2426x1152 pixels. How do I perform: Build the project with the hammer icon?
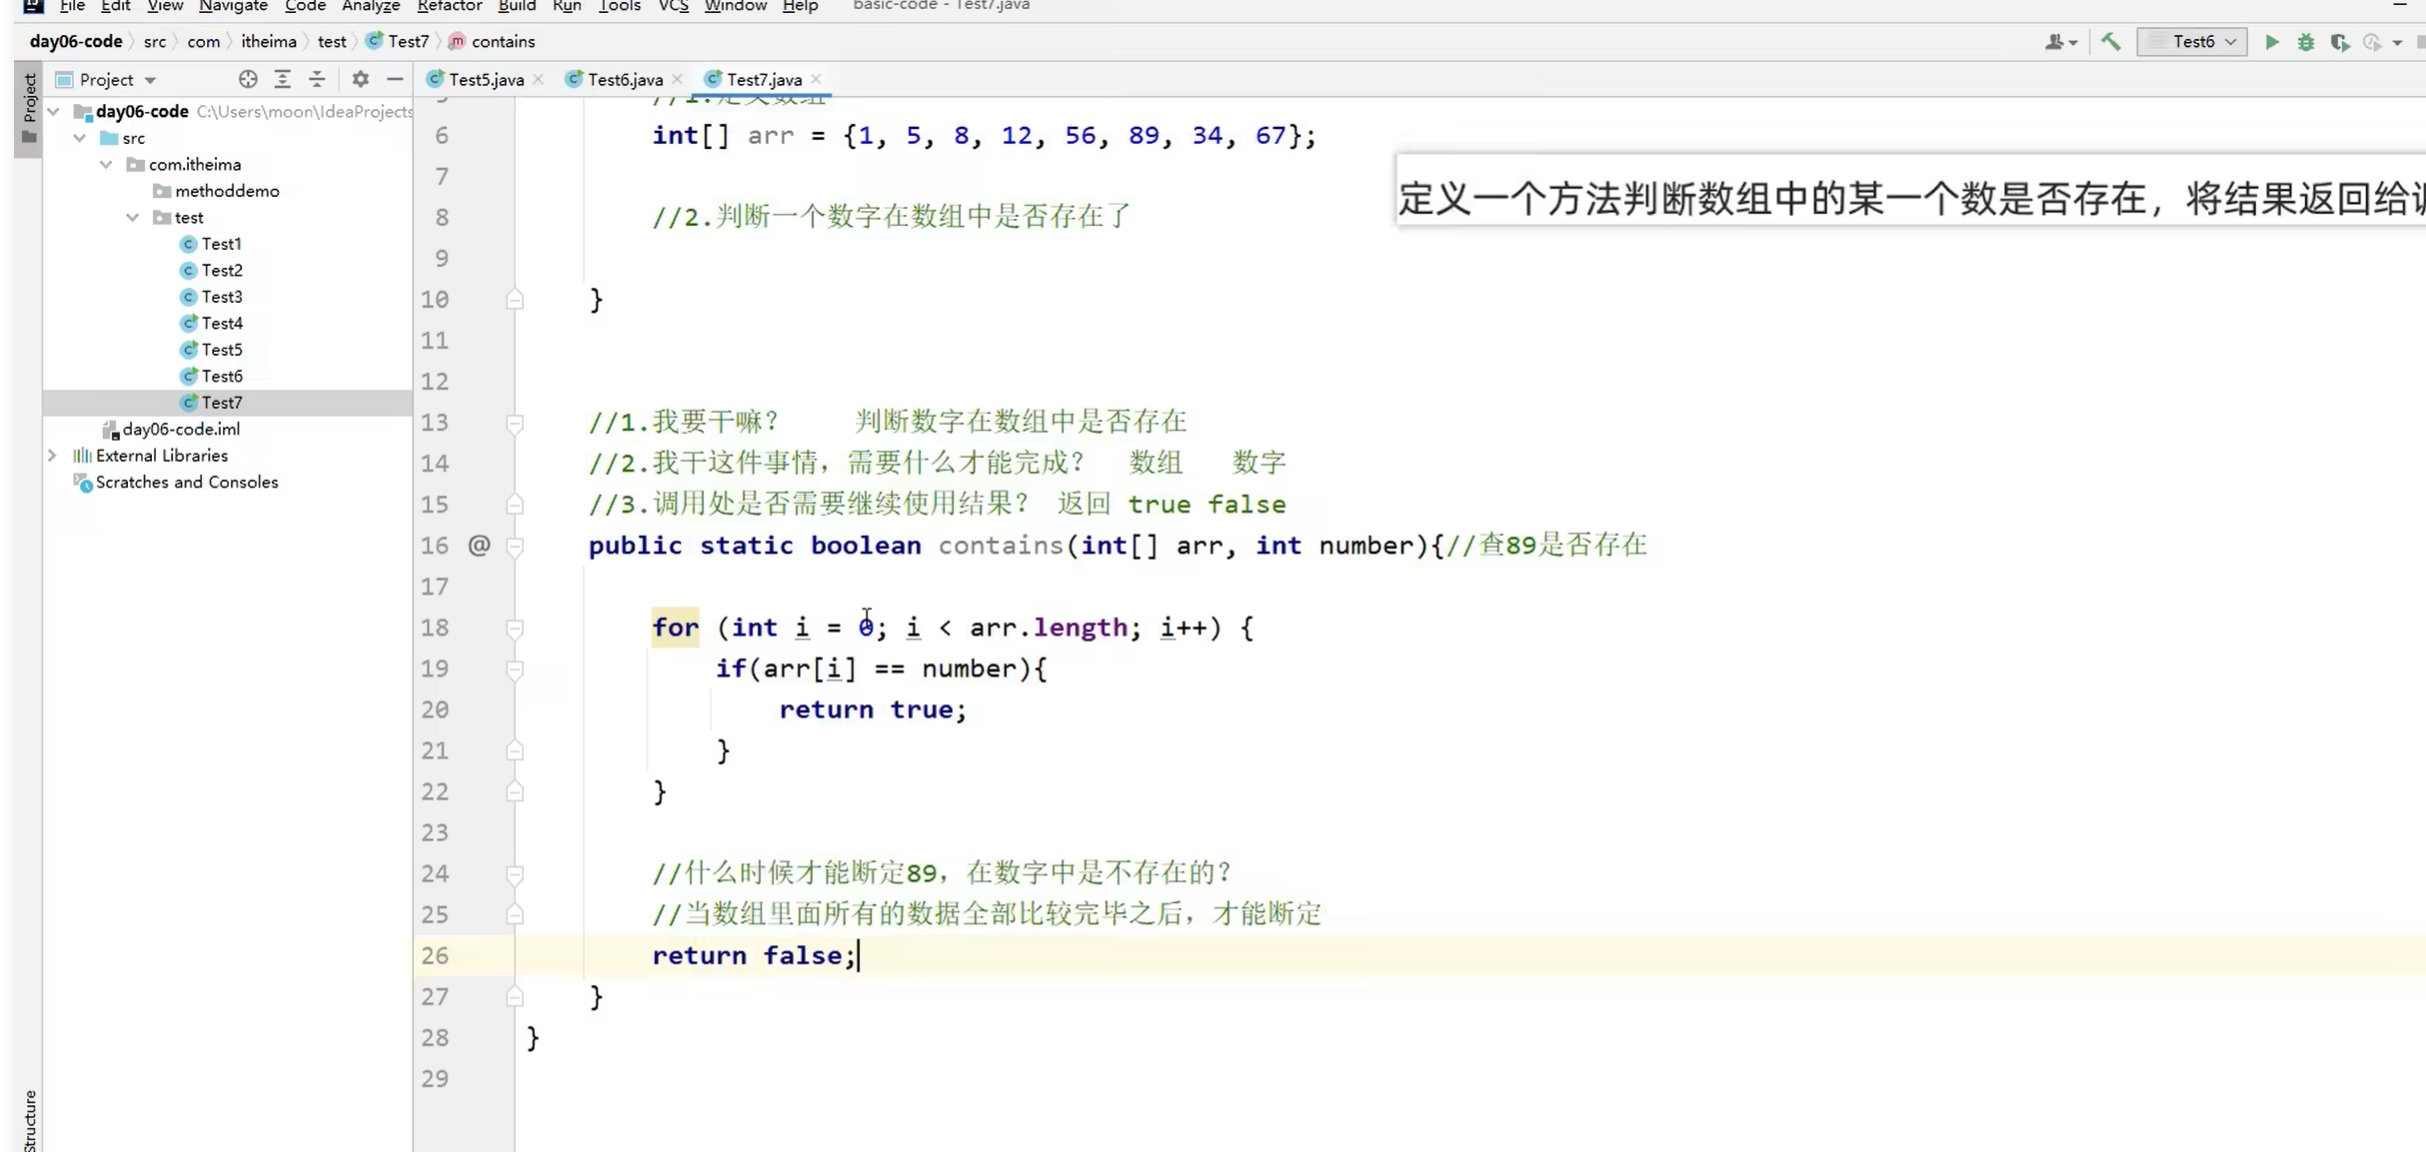pos(2111,42)
